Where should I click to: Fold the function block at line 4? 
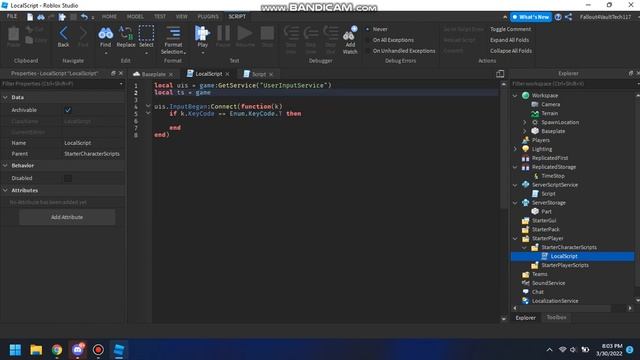(148, 106)
